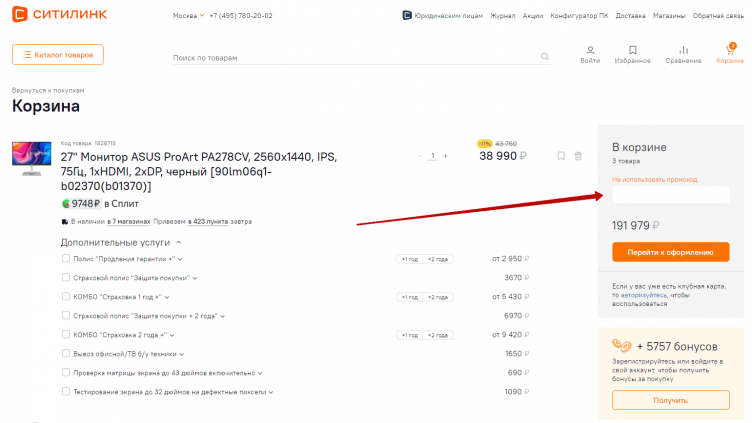This screenshot has height=423, width=752.
Task: Open the Войти user icon
Action: click(590, 50)
